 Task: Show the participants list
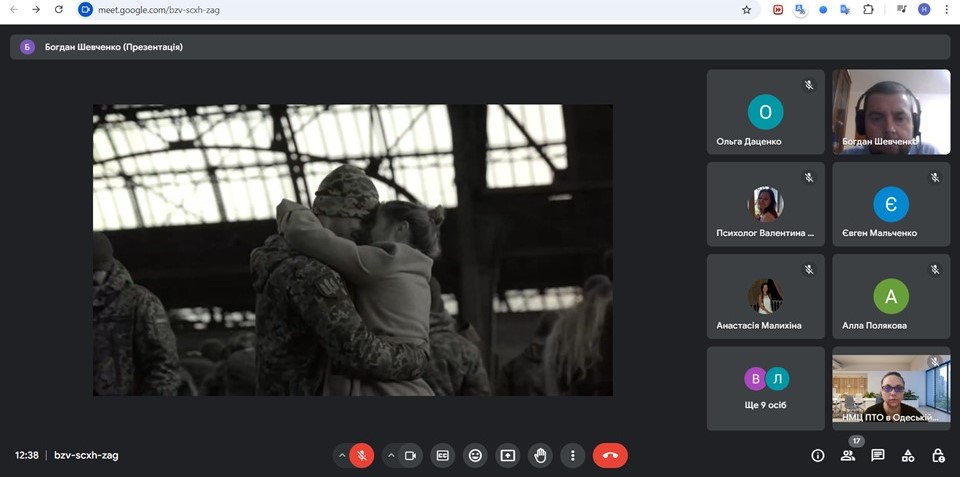pyautogui.click(x=848, y=455)
